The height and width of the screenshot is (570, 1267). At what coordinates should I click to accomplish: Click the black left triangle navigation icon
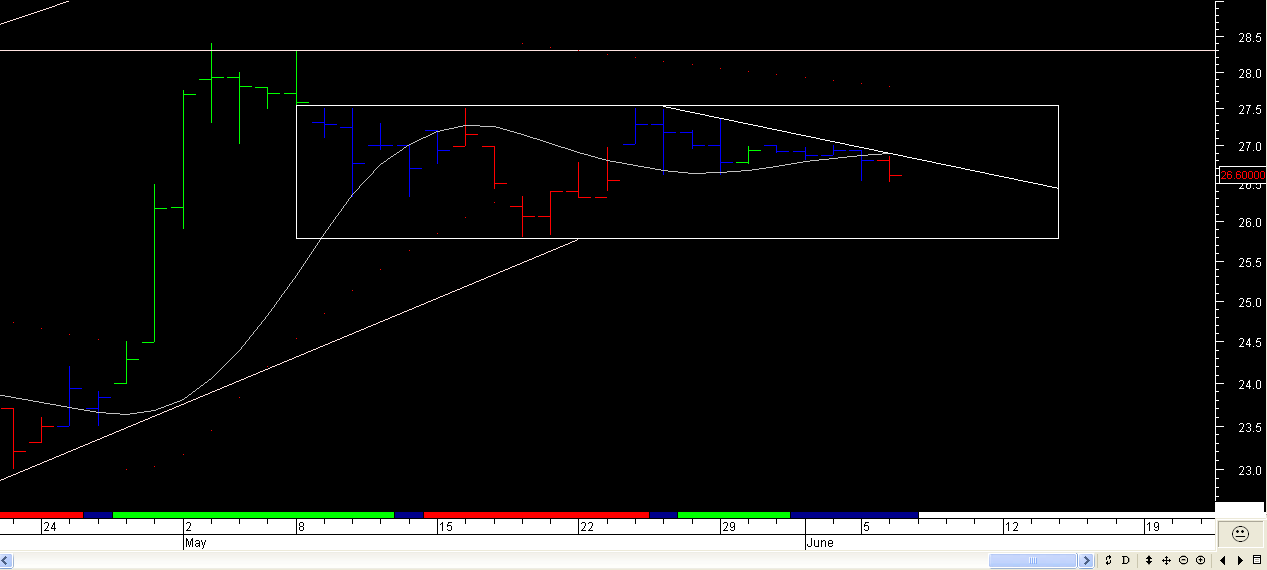pyautogui.click(x=1222, y=560)
